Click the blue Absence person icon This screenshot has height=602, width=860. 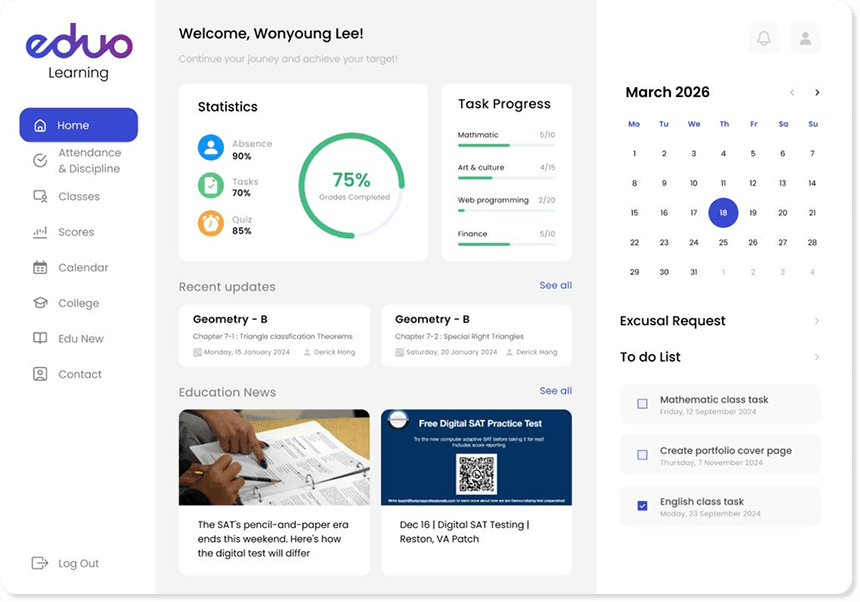point(211,147)
